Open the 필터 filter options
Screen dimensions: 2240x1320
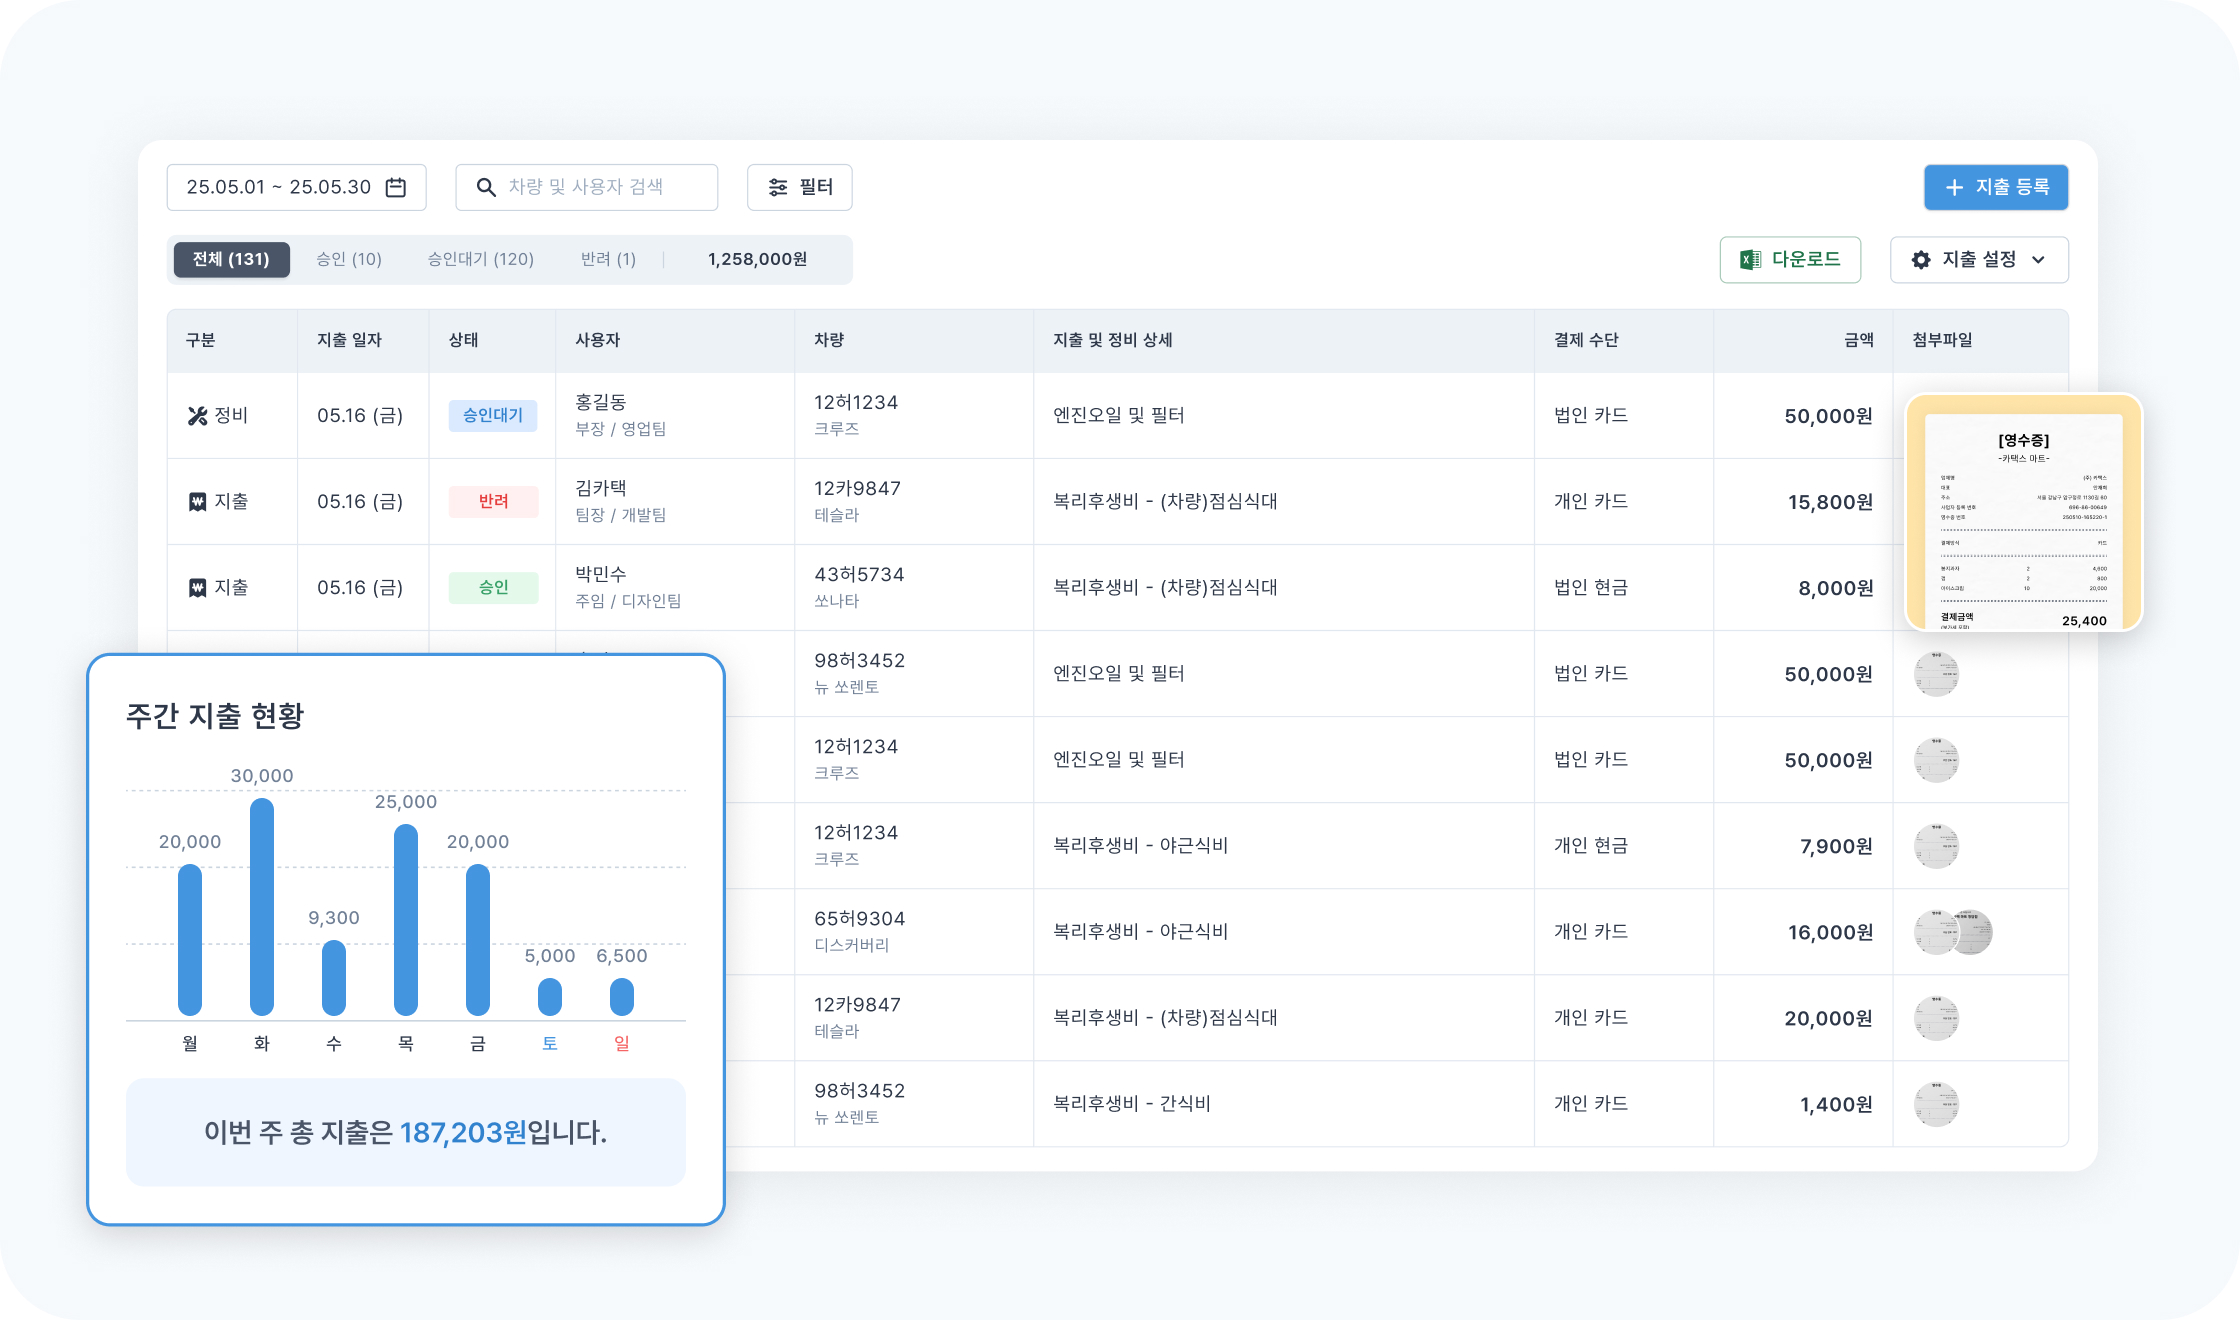(x=799, y=187)
